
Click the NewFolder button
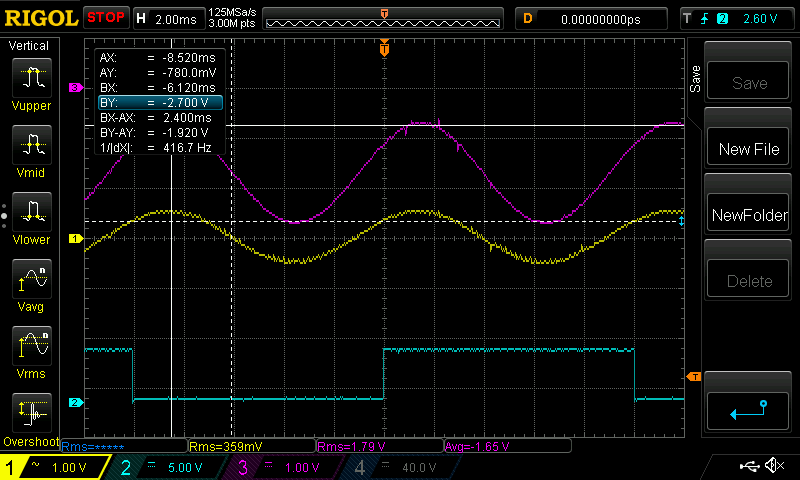pyautogui.click(x=749, y=215)
